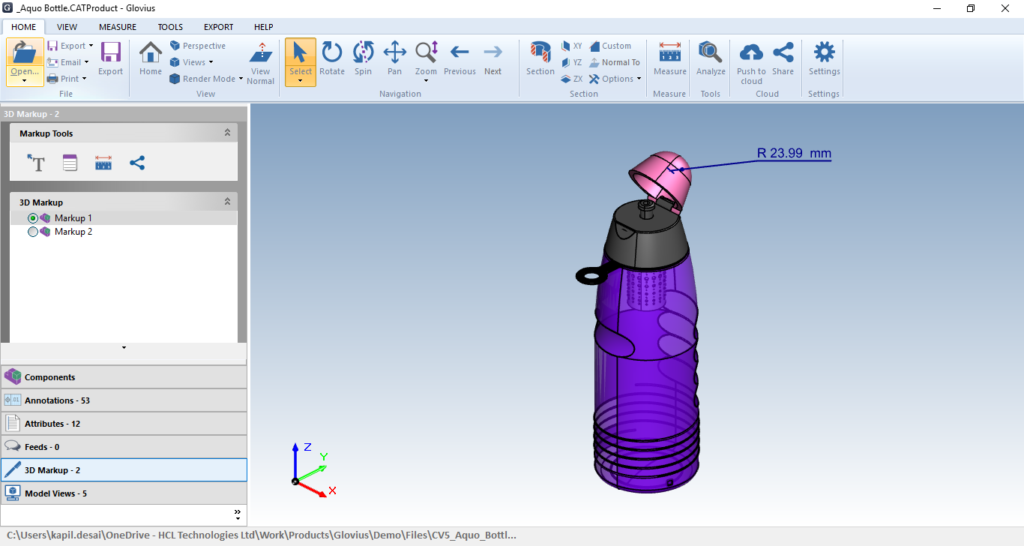Click the R 23.99 mm dimension label

(794, 153)
